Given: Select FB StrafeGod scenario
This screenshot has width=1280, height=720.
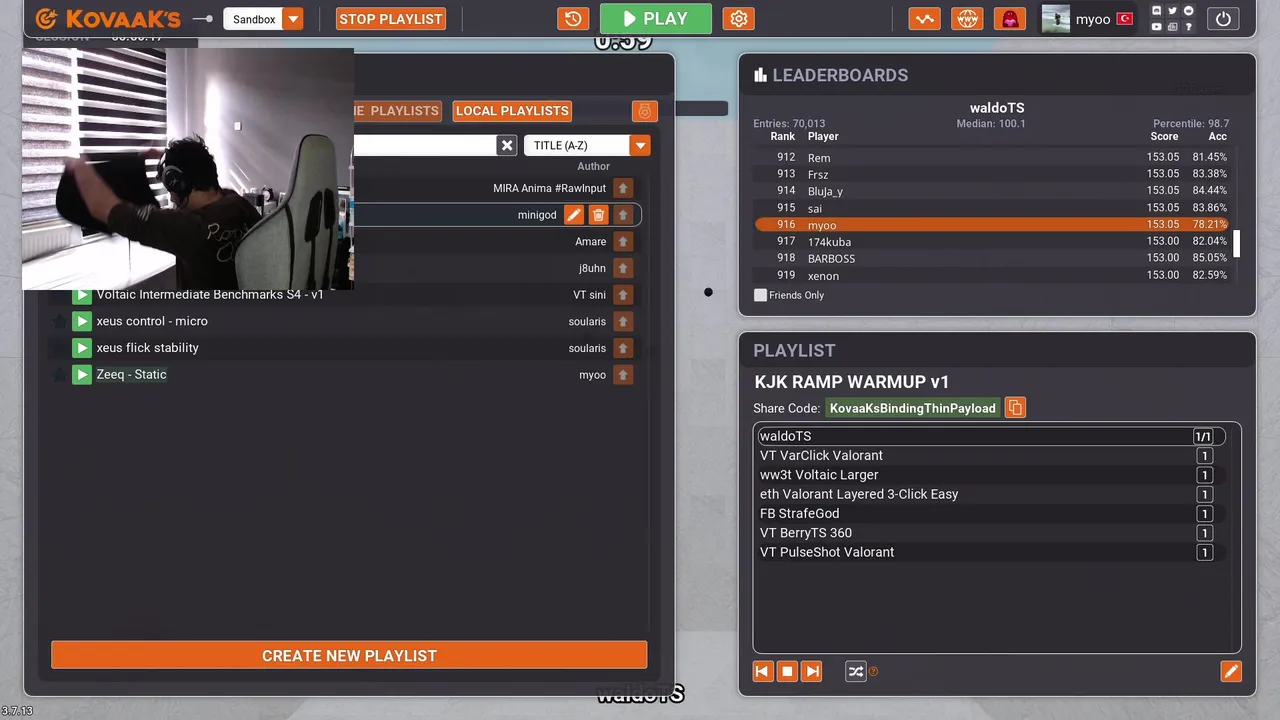Looking at the screenshot, I should (990, 514).
